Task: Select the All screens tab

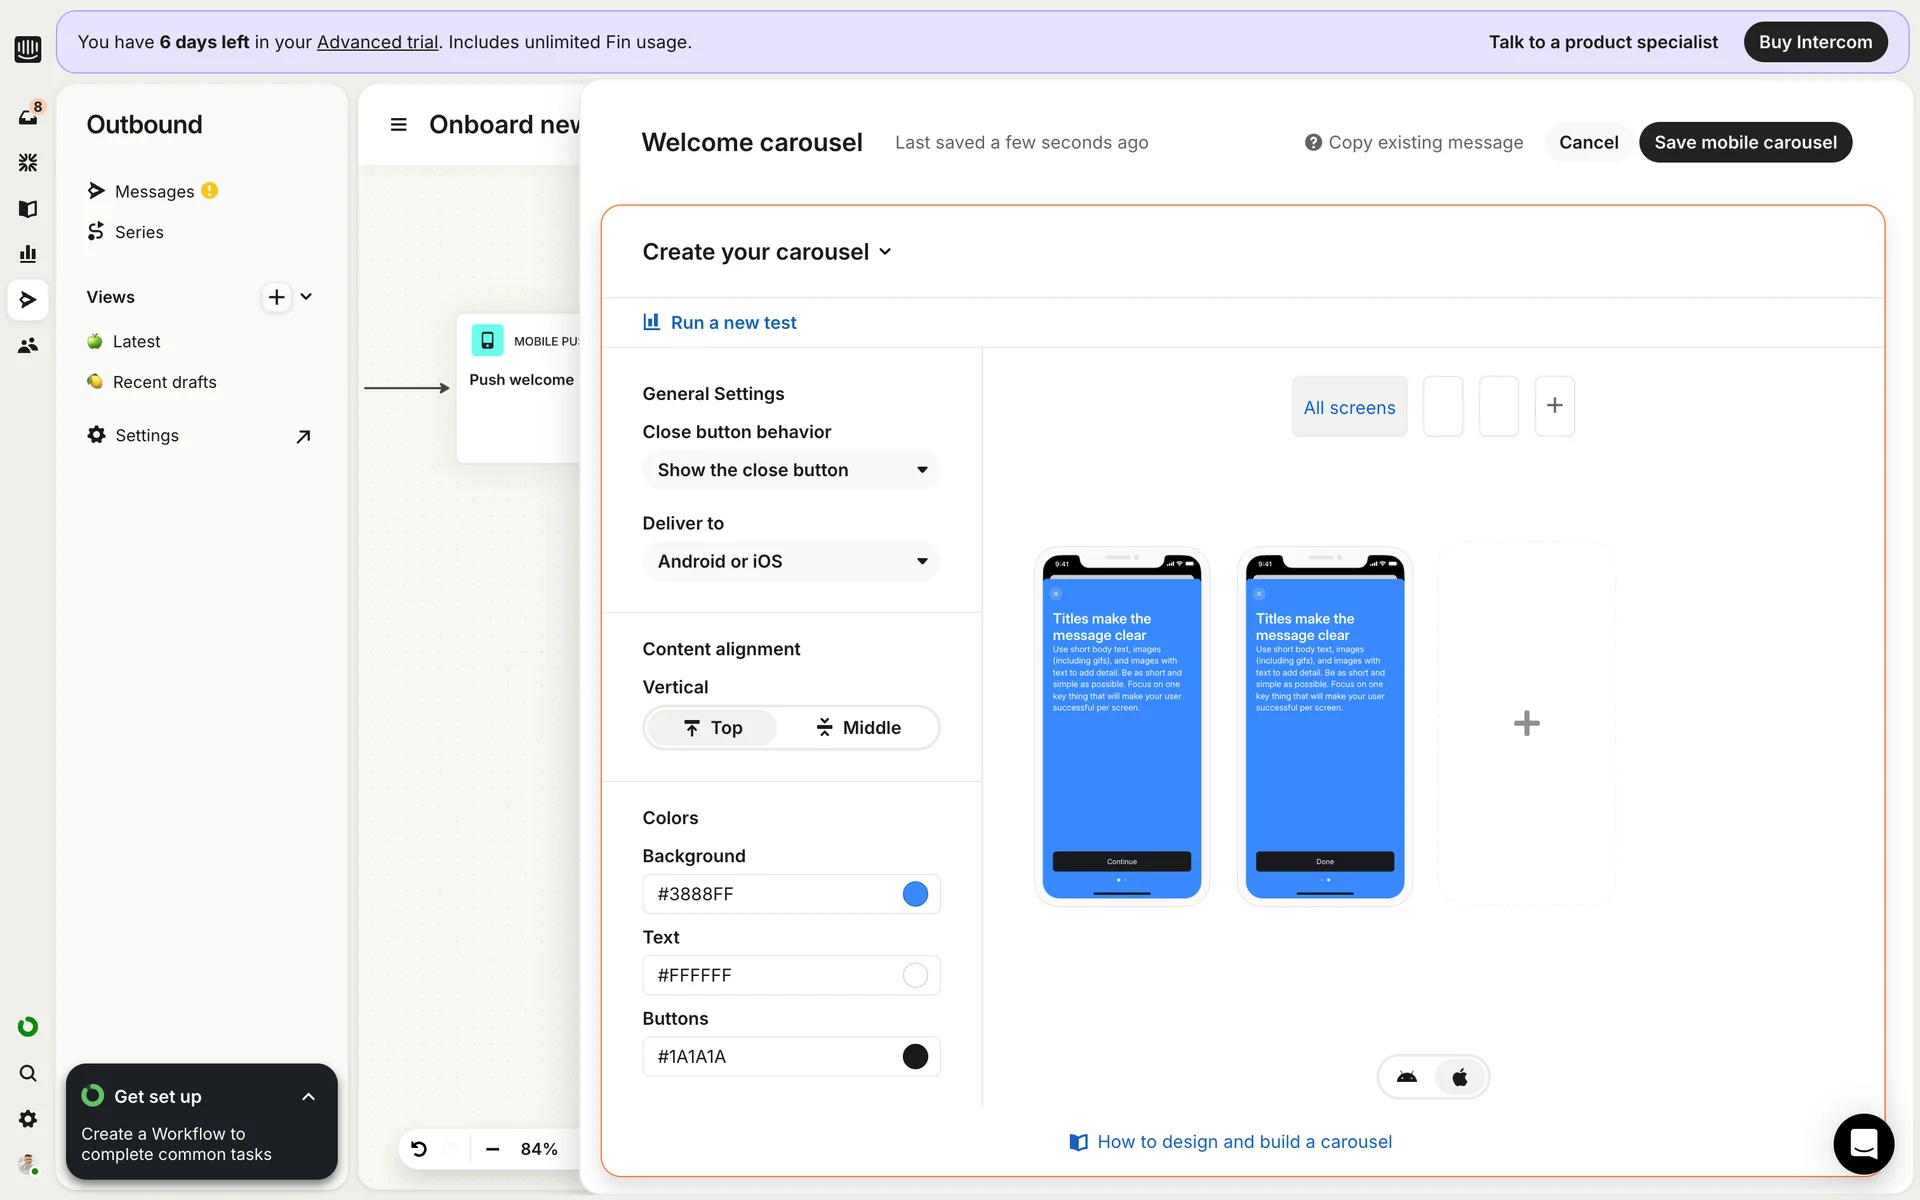Action: (1349, 407)
